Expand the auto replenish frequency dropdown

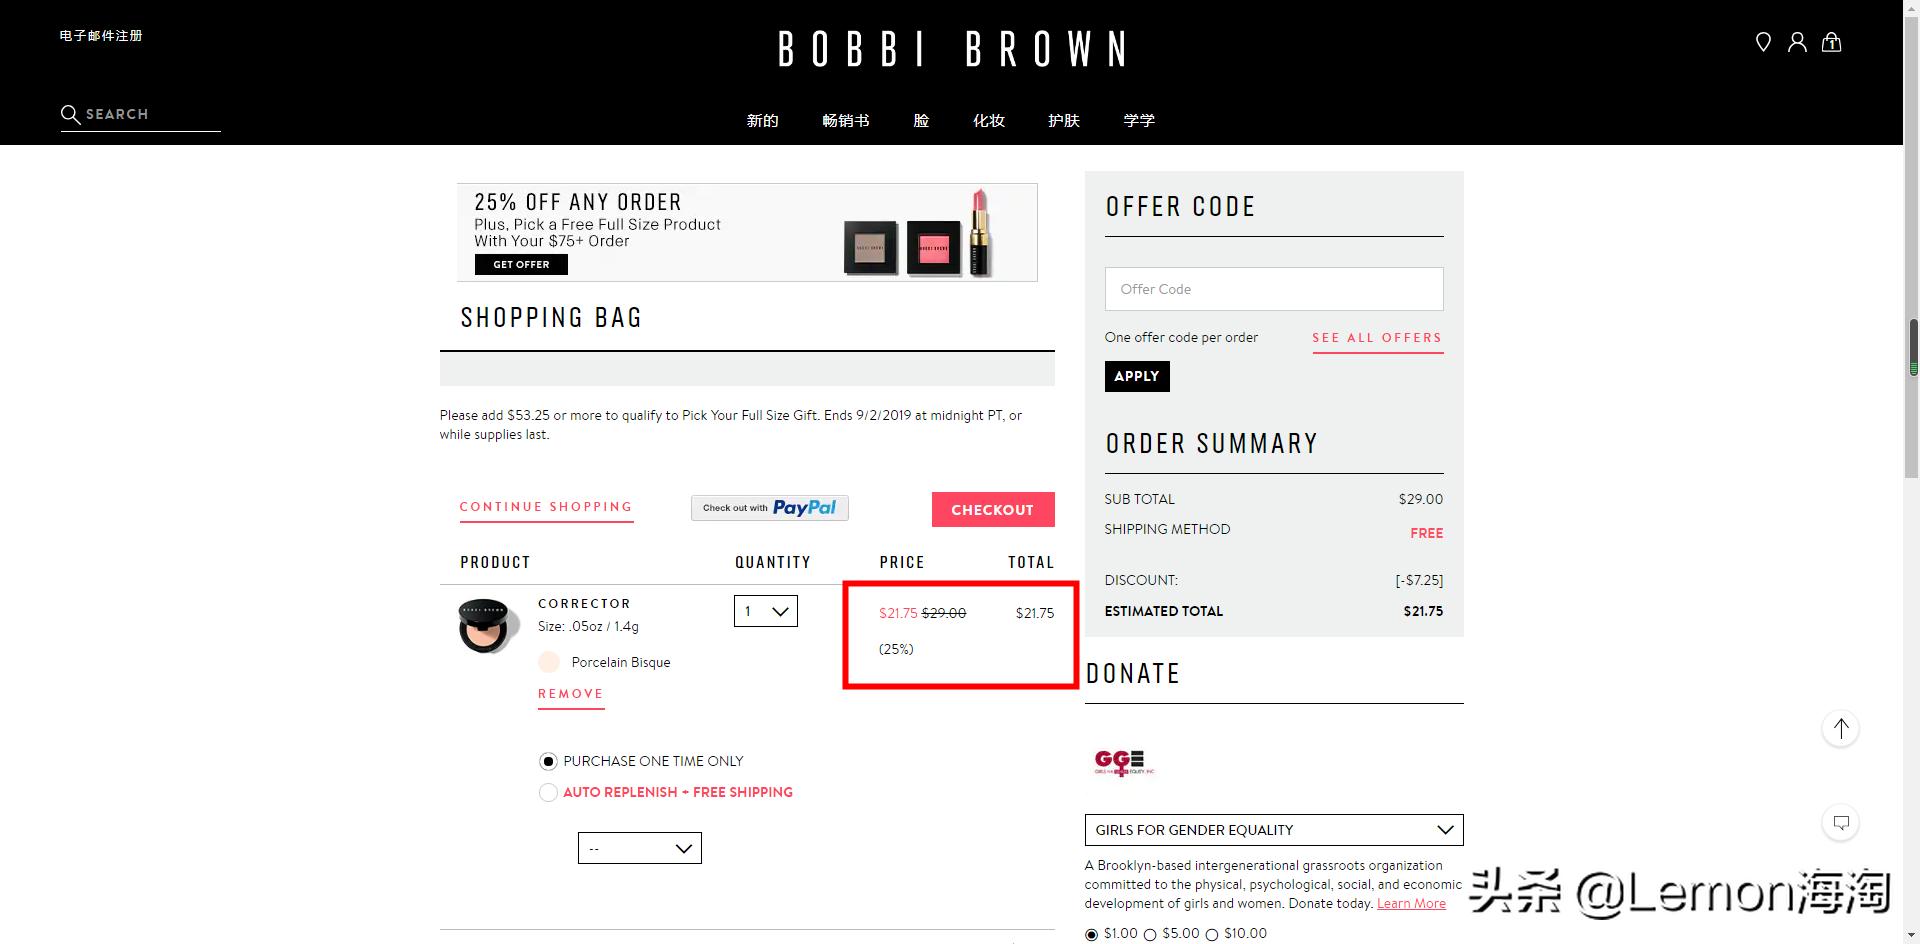(640, 848)
